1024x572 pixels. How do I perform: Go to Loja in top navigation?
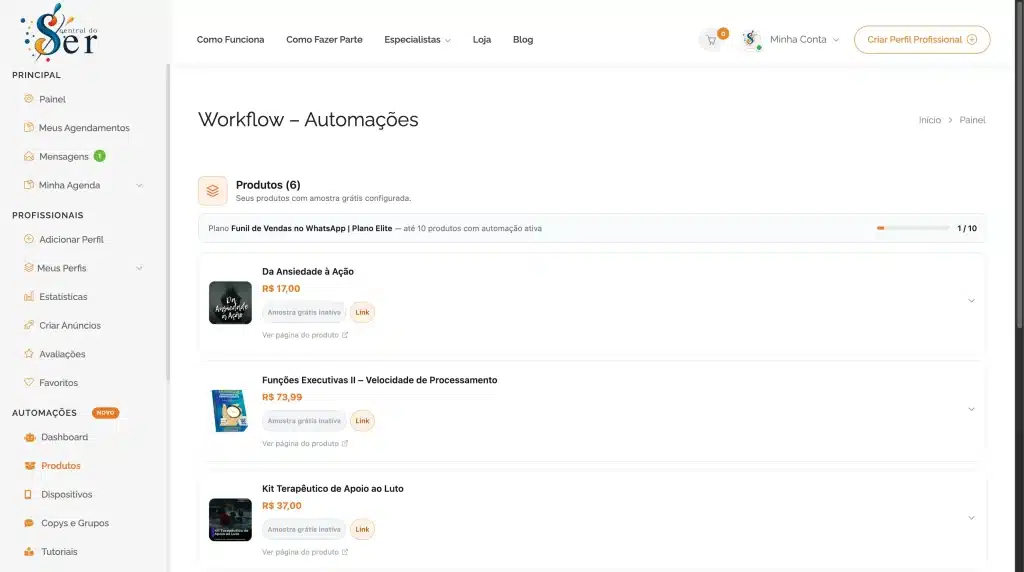tap(482, 40)
